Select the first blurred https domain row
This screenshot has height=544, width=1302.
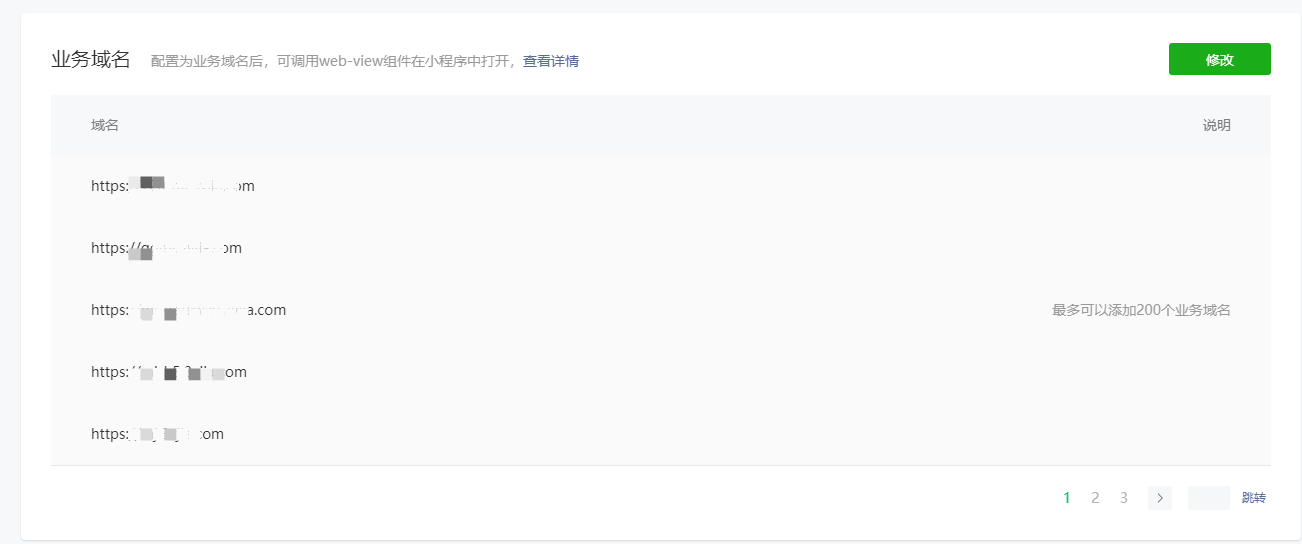click(x=661, y=186)
